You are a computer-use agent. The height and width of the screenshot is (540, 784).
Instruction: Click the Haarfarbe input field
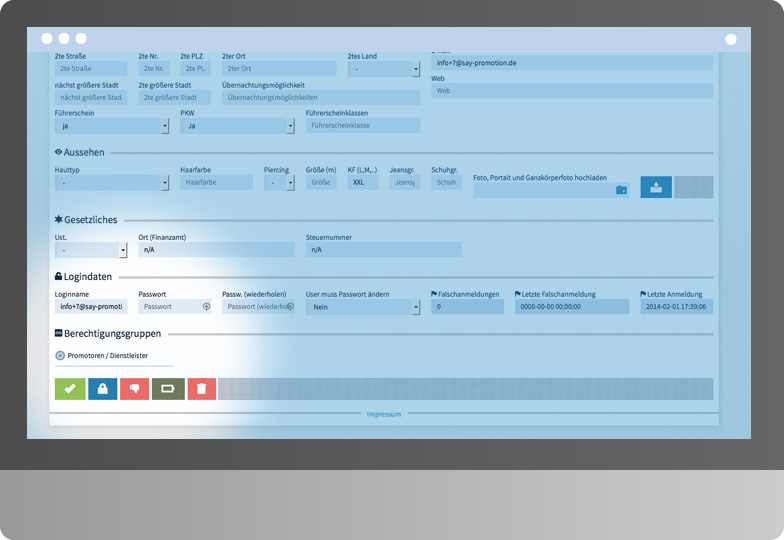point(216,183)
